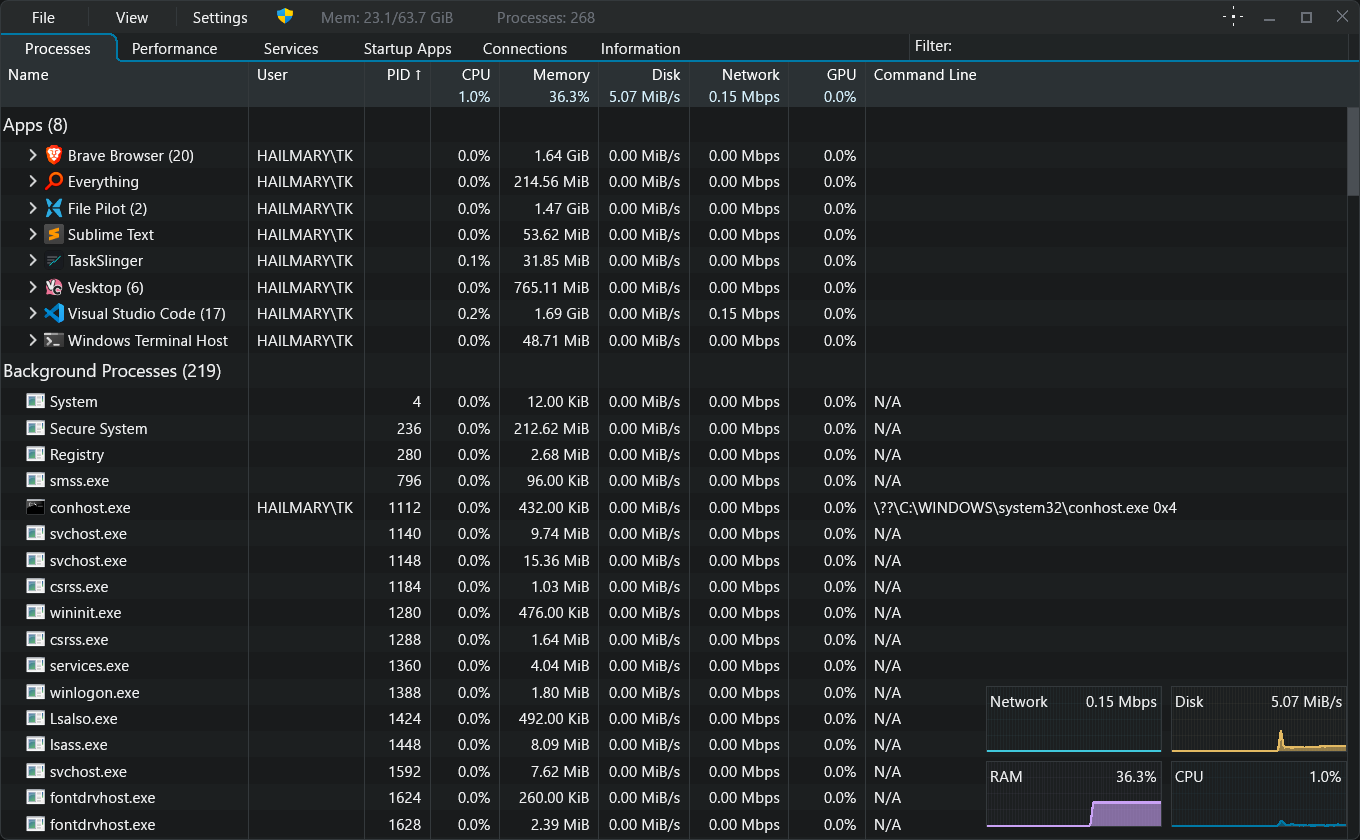
Task: Expand the Brave Browser process group
Action: point(32,155)
